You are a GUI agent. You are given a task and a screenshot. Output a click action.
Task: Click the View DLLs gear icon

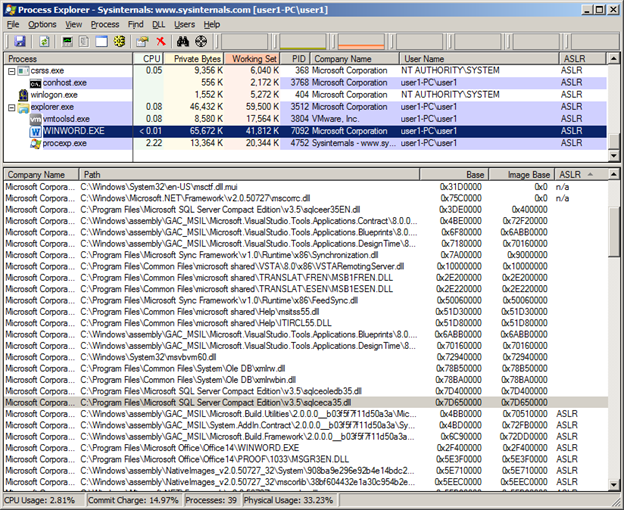click(x=119, y=41)
